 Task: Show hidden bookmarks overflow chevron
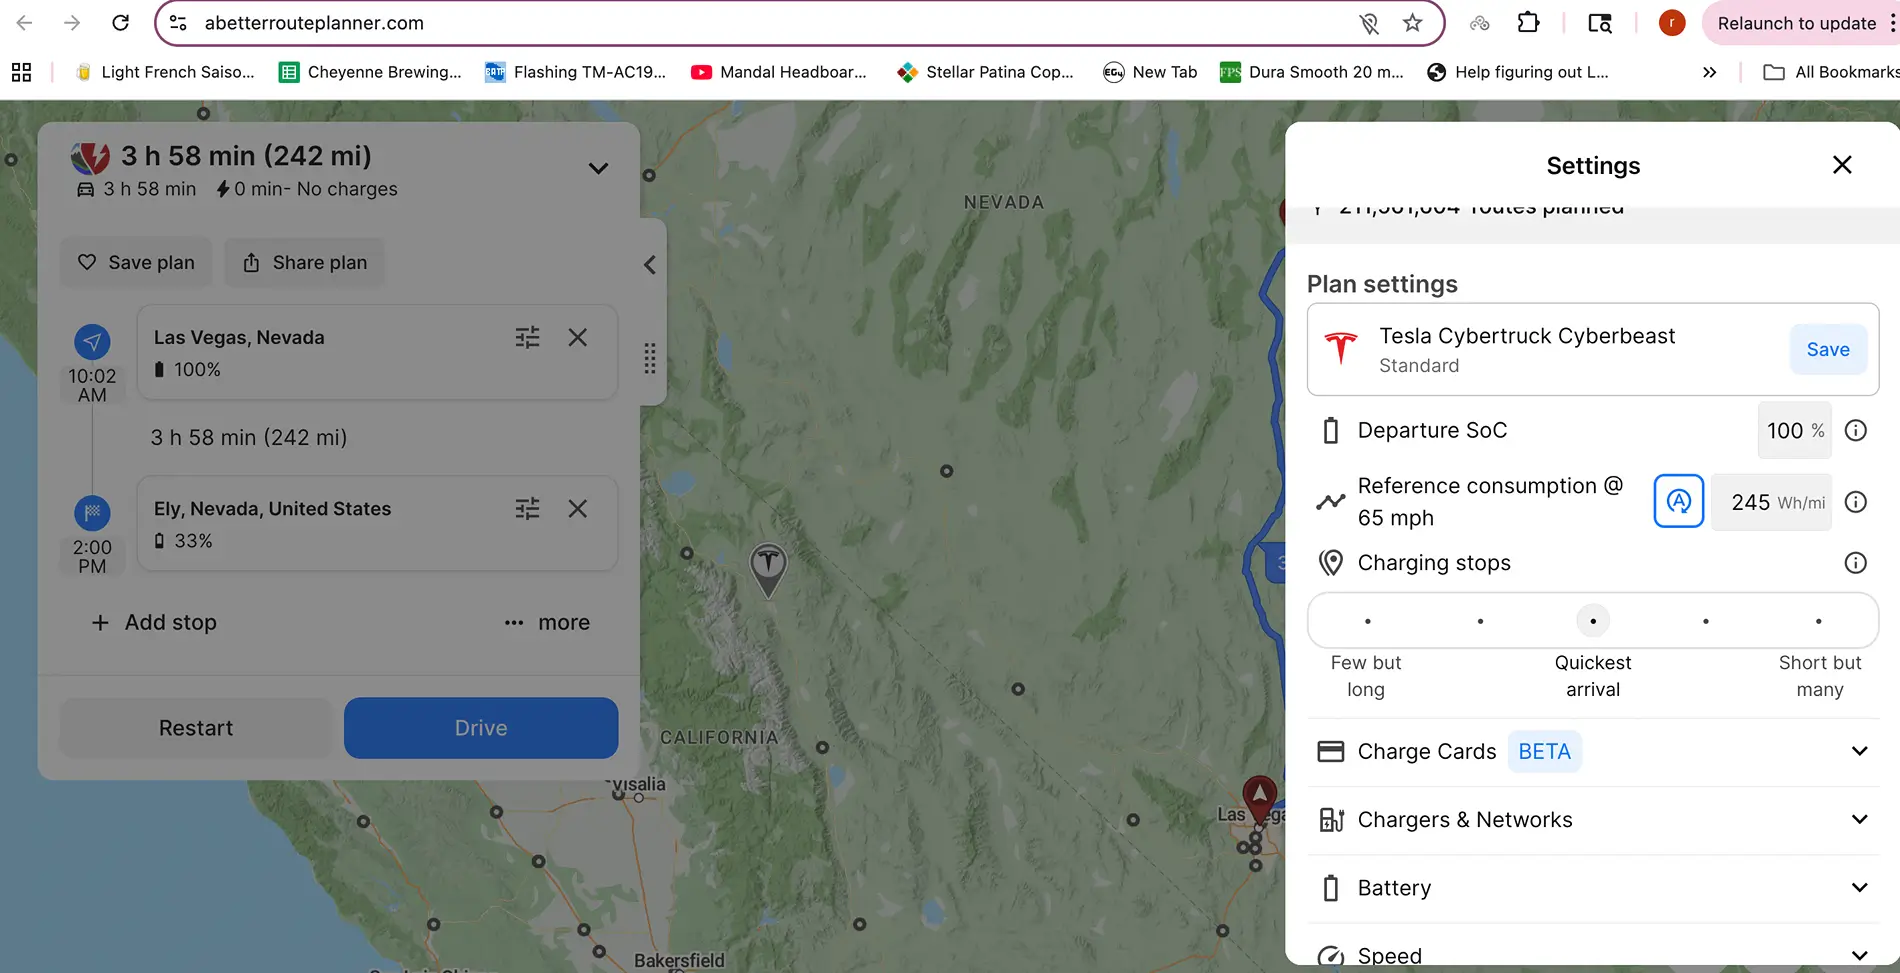click(x=1709, y=72)
